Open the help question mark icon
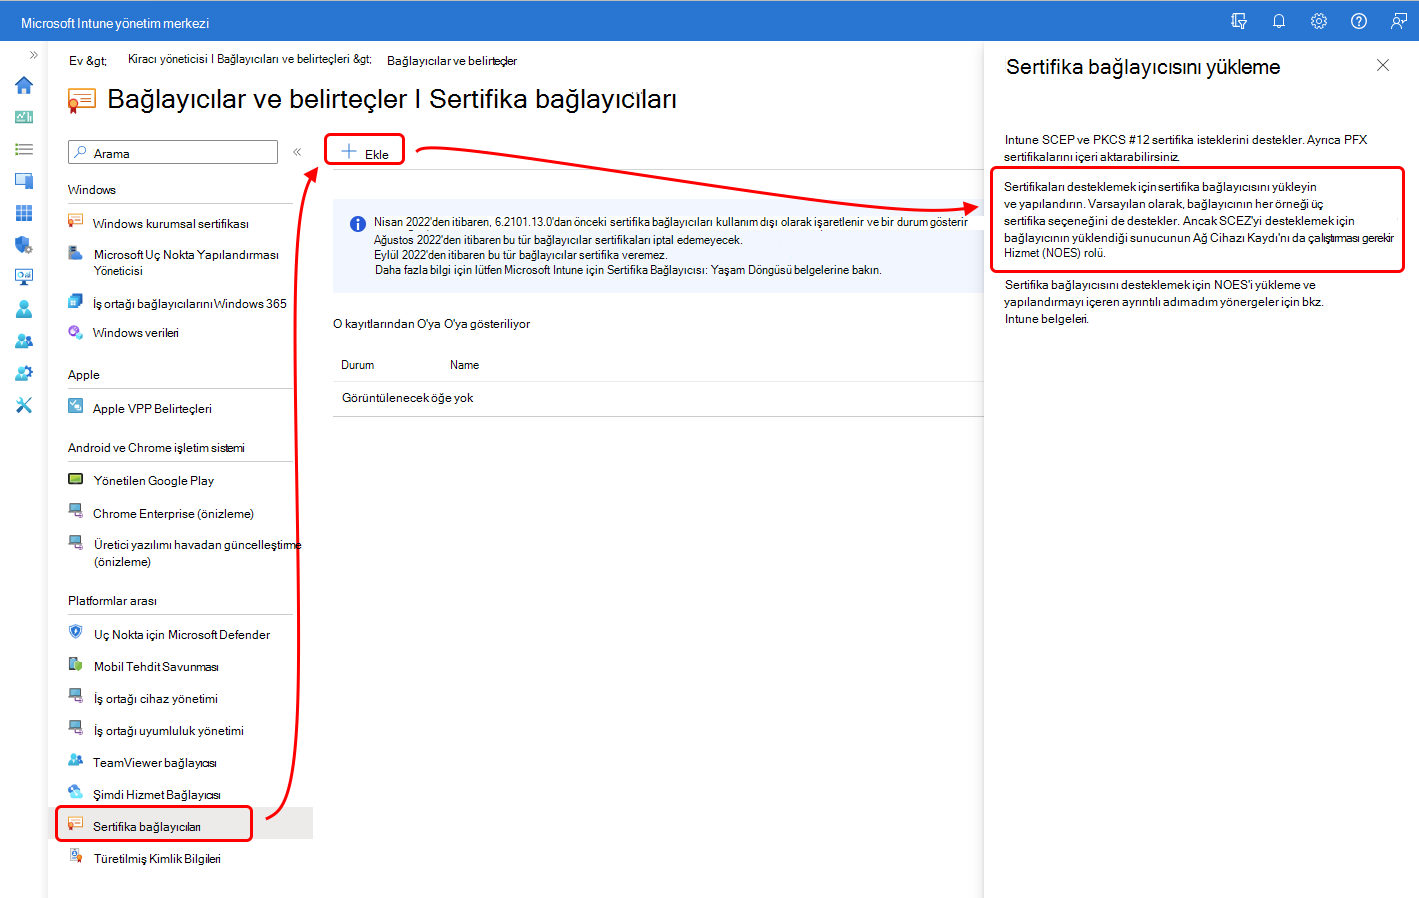This screenshot has height=898, width=1419. pyautogui.click(x=1359, y=21)
